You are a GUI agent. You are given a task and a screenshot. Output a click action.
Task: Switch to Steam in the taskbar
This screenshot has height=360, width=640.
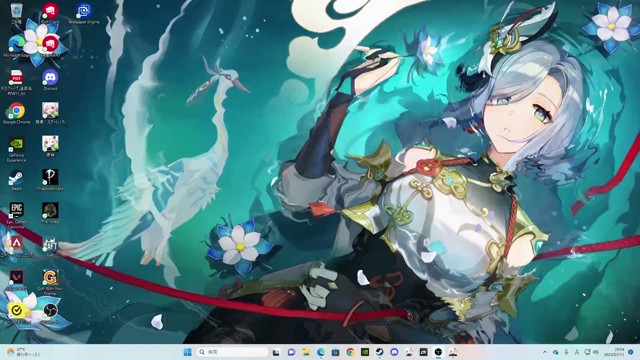pos(380,352)
